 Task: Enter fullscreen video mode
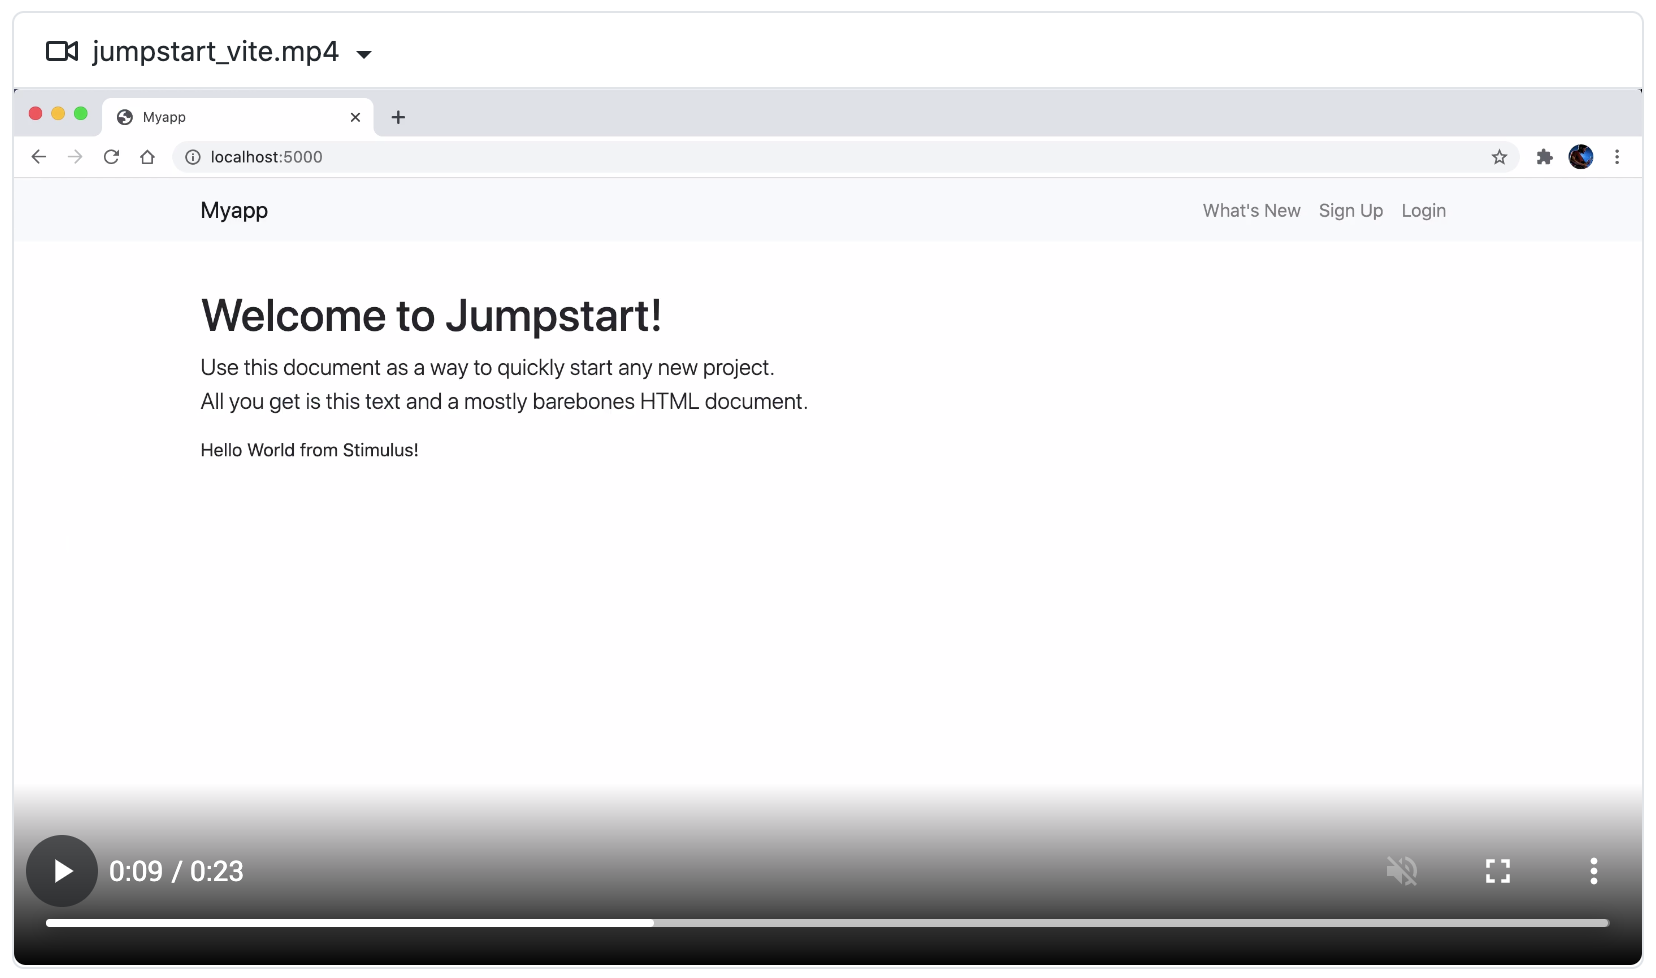[1497, 871]
